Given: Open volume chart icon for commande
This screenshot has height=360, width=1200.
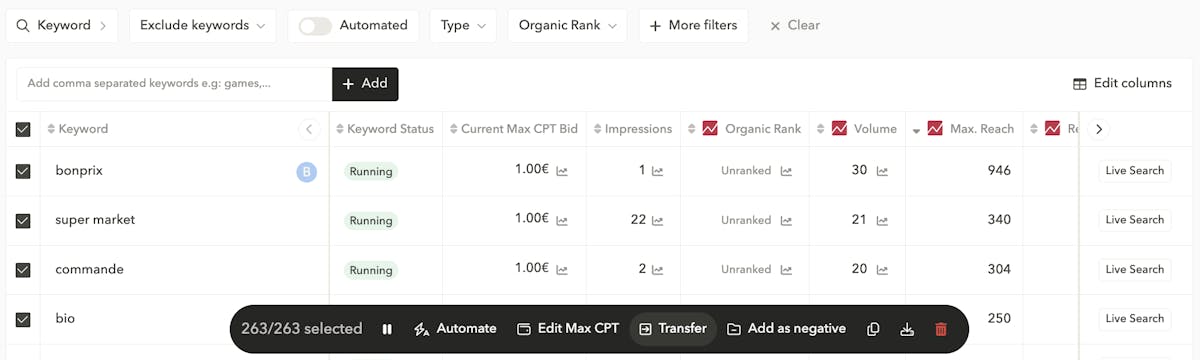Looking at the screenshot, I should click(x=882, y=270).
